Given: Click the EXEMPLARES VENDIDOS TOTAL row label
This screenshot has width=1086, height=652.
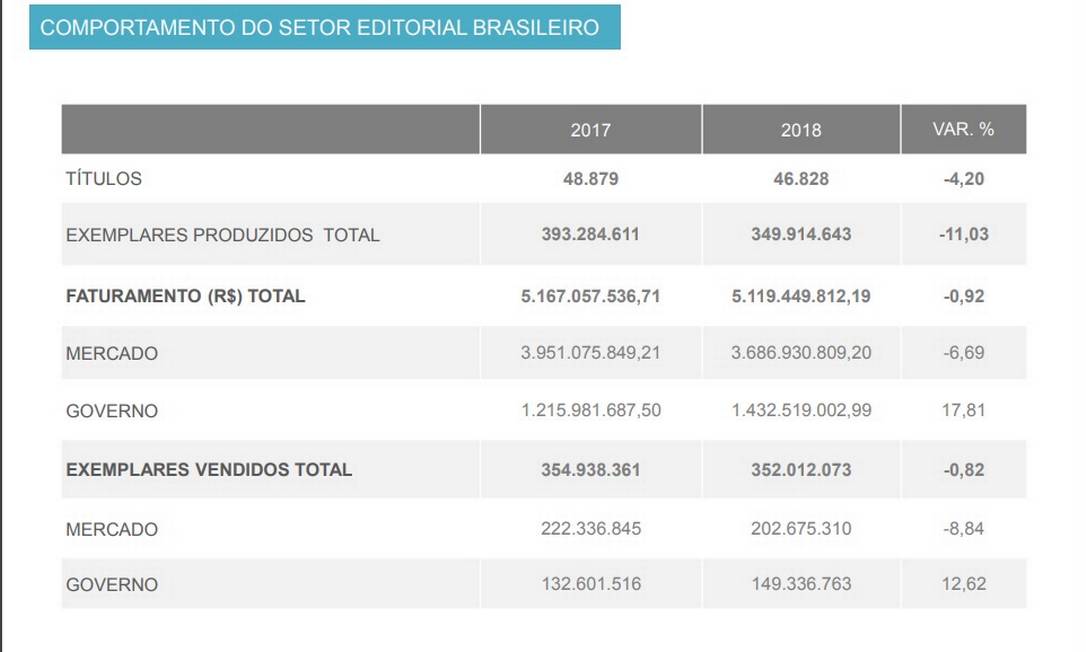Looking at the screenshot, I should [209, 469].
